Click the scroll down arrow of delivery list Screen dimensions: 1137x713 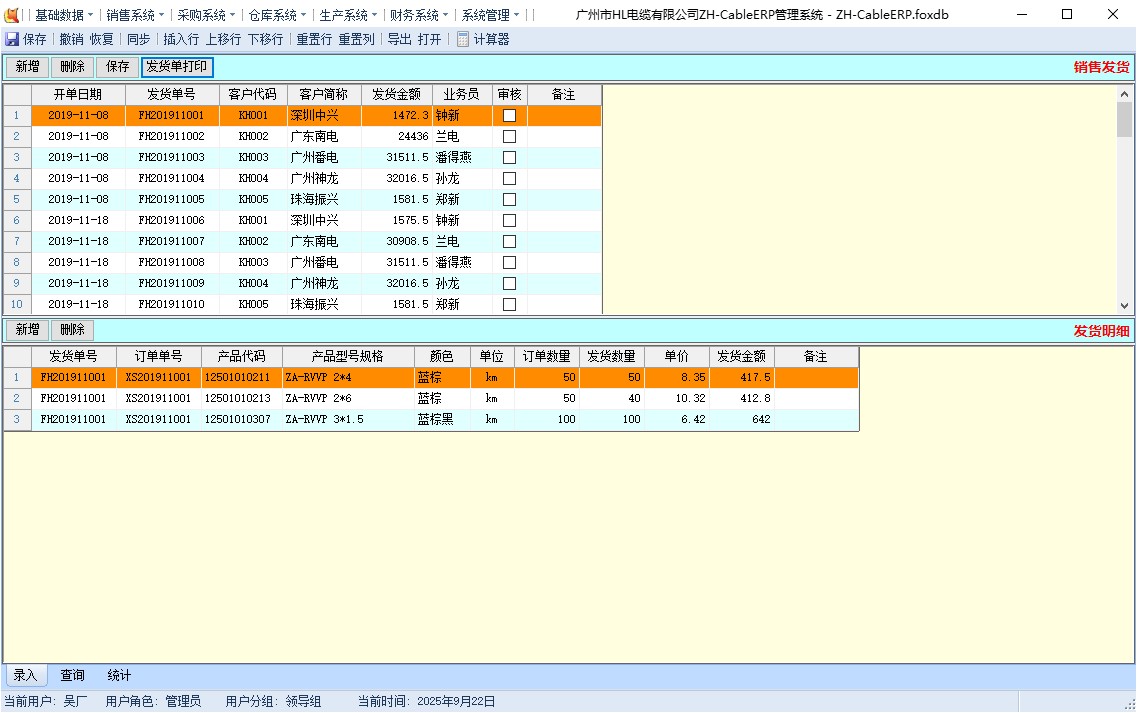point(1124,306)
